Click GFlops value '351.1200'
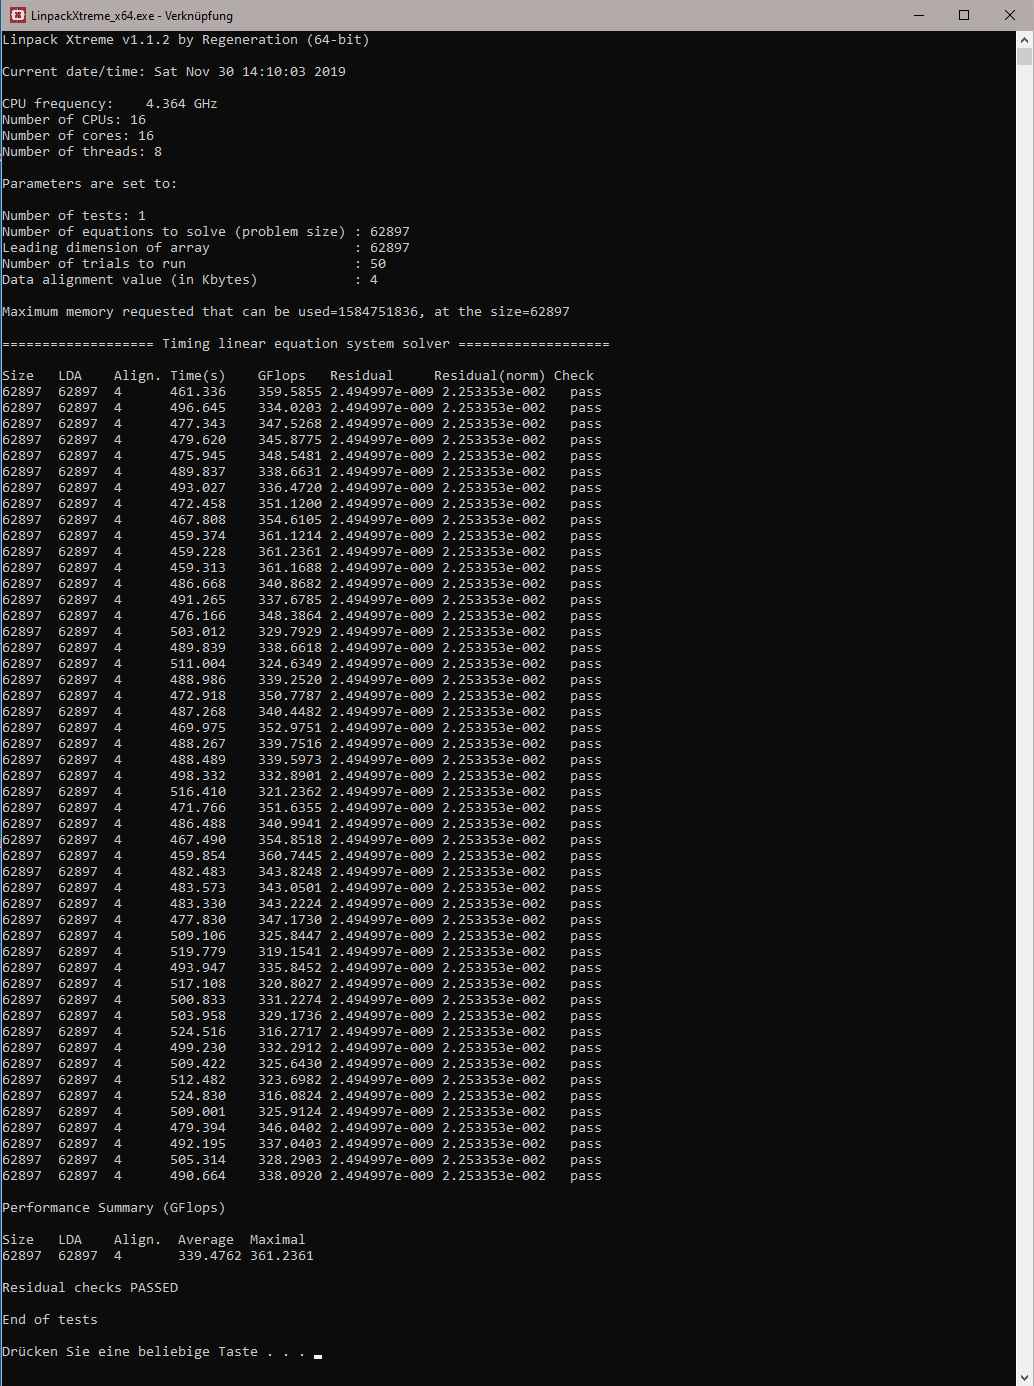This screenshot has width=1034, height=1386. coord(290,504)
